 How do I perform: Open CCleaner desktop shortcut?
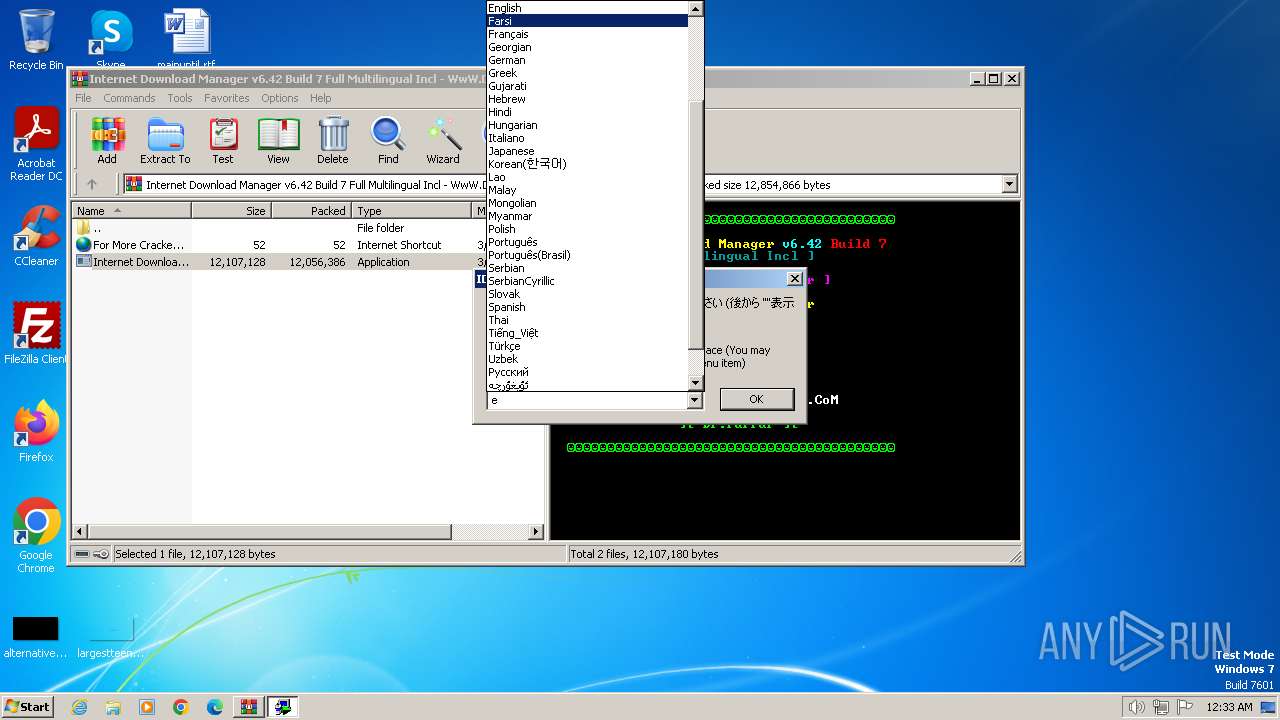coord(36,236)
